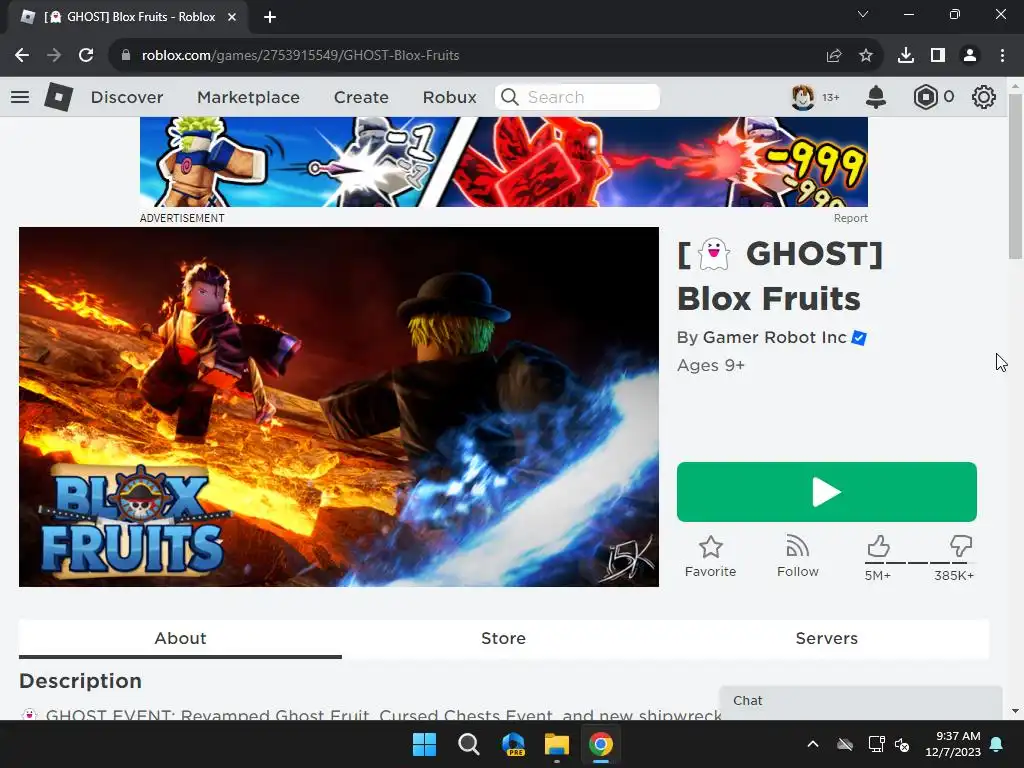Open the Discover page
Screen dimensions: 1024x768
click(127, 97)
